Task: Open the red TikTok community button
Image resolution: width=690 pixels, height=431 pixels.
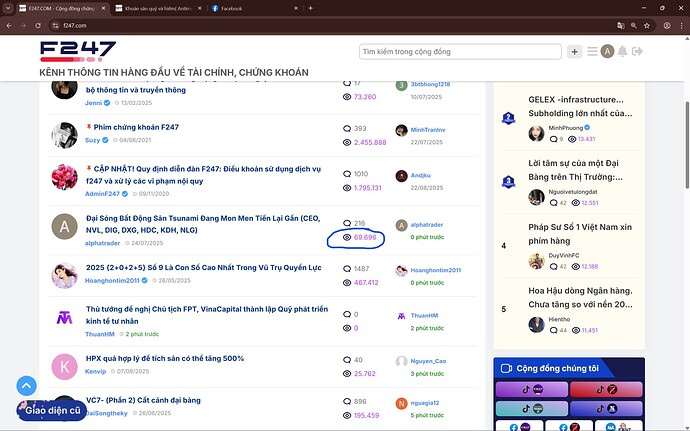Action: point(606,390)
